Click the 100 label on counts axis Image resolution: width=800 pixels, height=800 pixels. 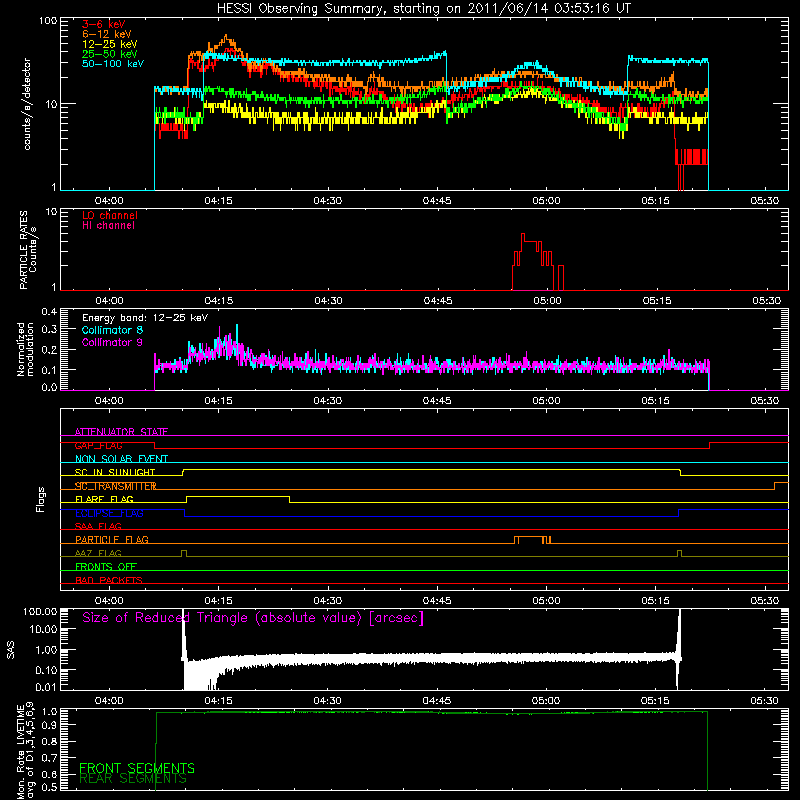click(48, 21)
